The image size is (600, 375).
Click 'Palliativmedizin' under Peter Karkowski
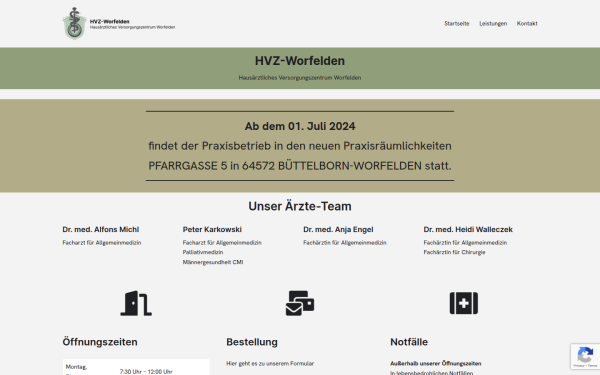pyautogui.click(x=203, y=252)
